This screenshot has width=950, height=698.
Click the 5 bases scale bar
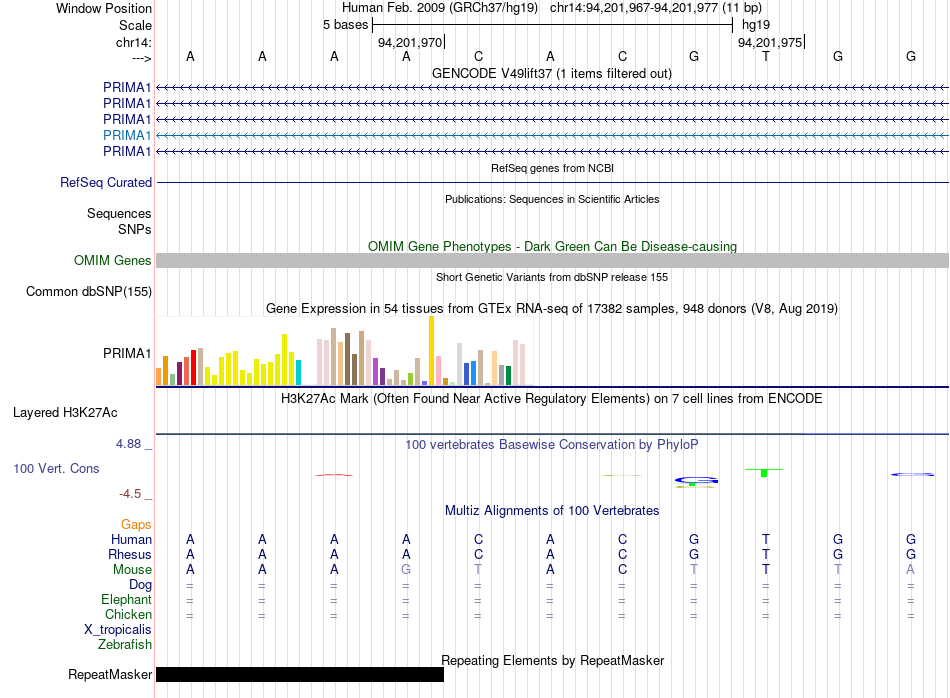553,25
